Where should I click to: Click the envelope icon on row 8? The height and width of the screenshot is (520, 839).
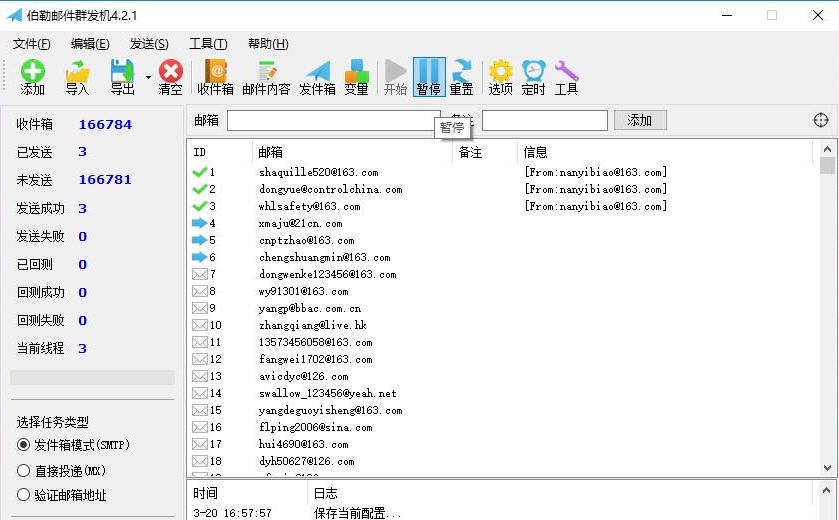pyautogui.click(x=200, y=292)
